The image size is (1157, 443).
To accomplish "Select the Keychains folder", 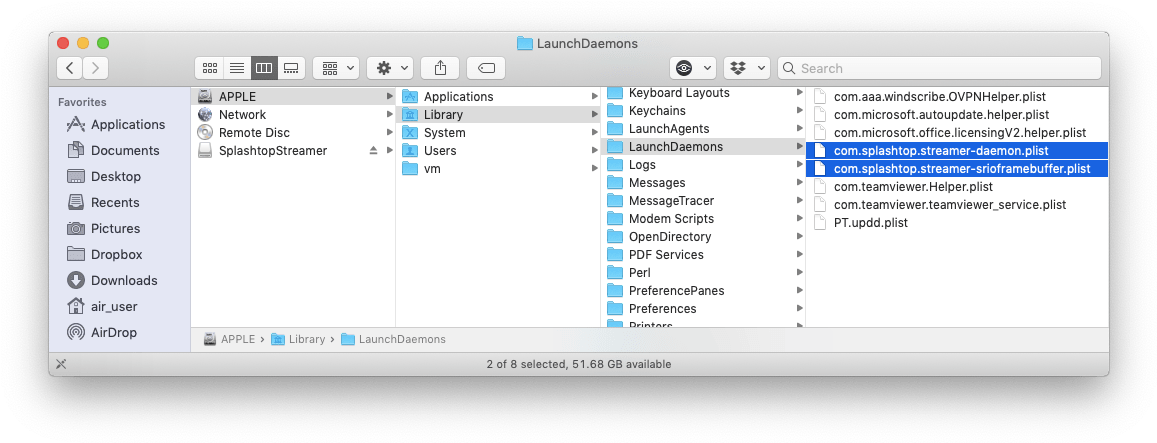I will coord(703,111).
